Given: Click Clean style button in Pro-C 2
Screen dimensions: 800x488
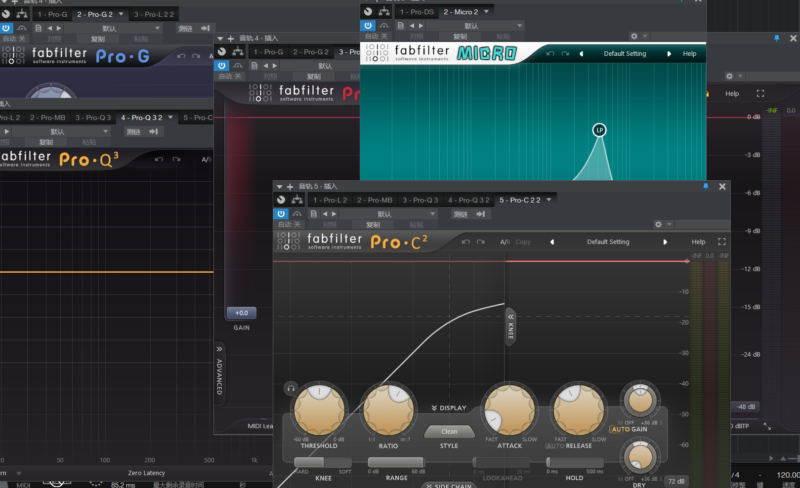Looking at the screenshot, I should 449,432.
